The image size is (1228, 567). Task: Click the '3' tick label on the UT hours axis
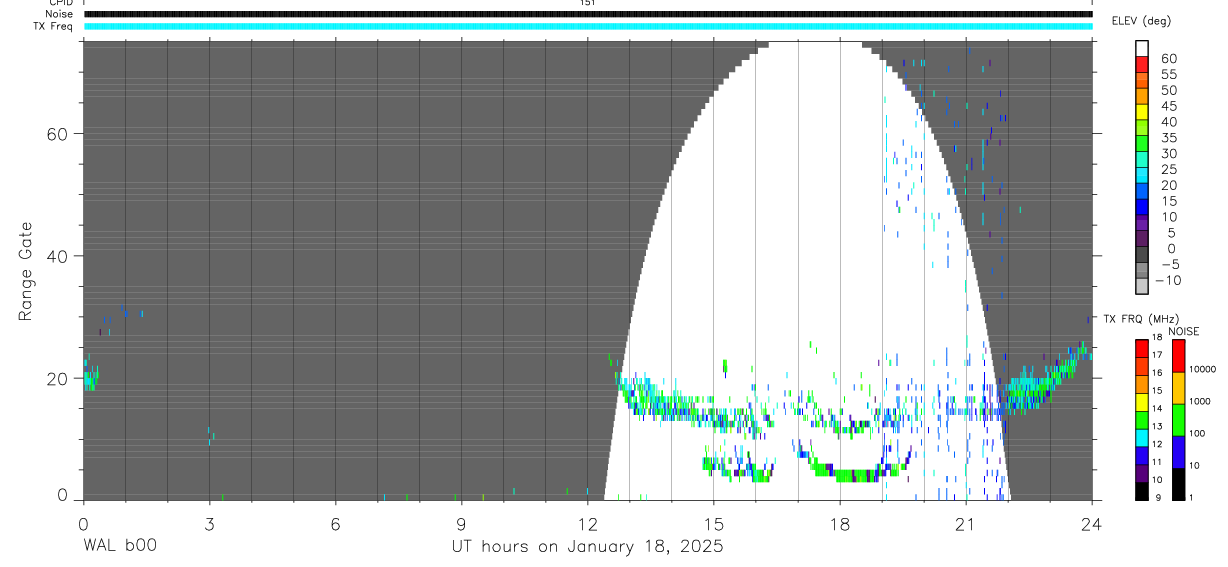coord(209,524)
